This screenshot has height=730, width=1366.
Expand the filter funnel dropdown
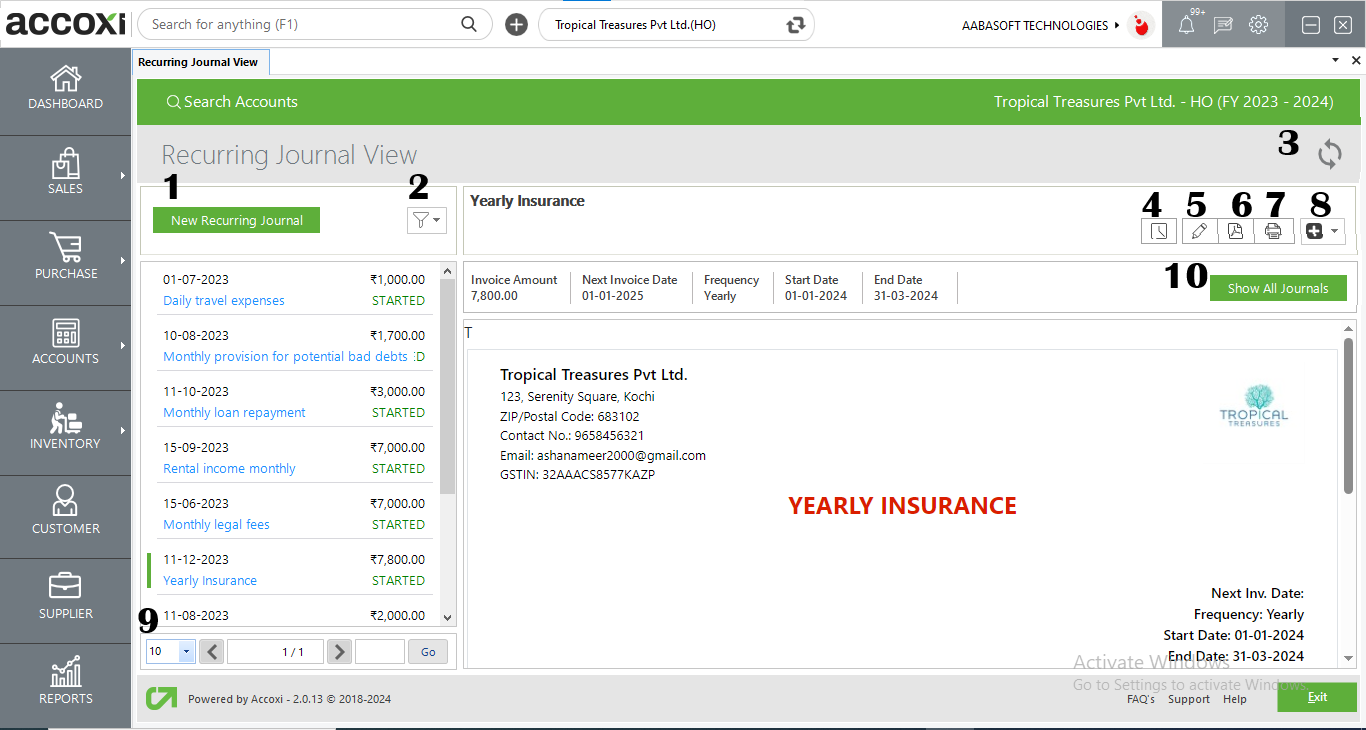[x=426, y=220]
